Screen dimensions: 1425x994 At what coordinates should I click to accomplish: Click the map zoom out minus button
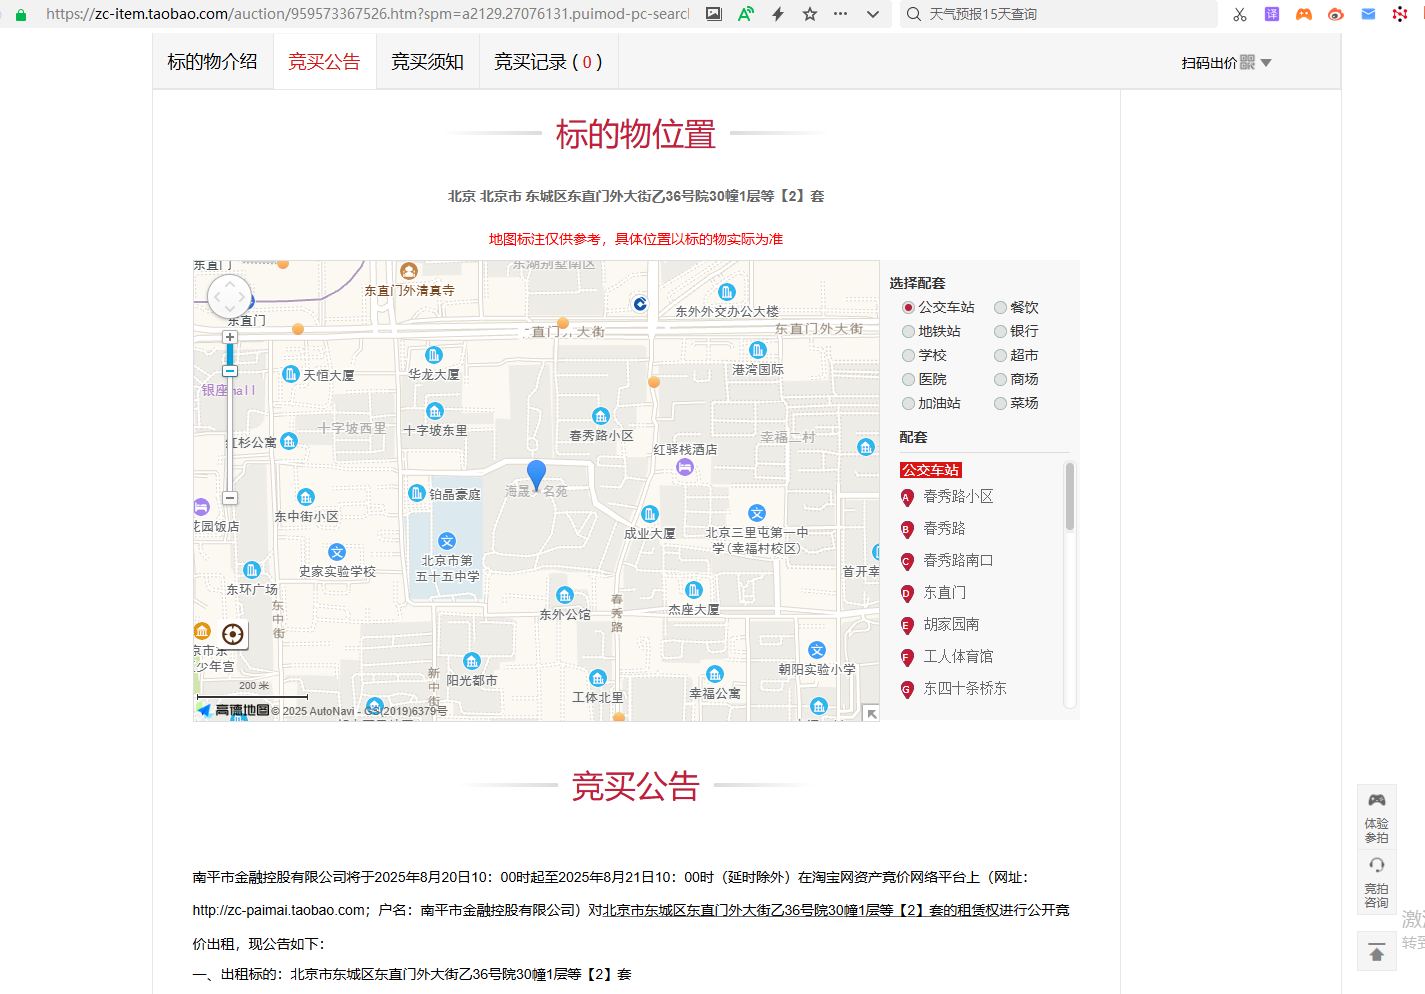pos(230,497)
